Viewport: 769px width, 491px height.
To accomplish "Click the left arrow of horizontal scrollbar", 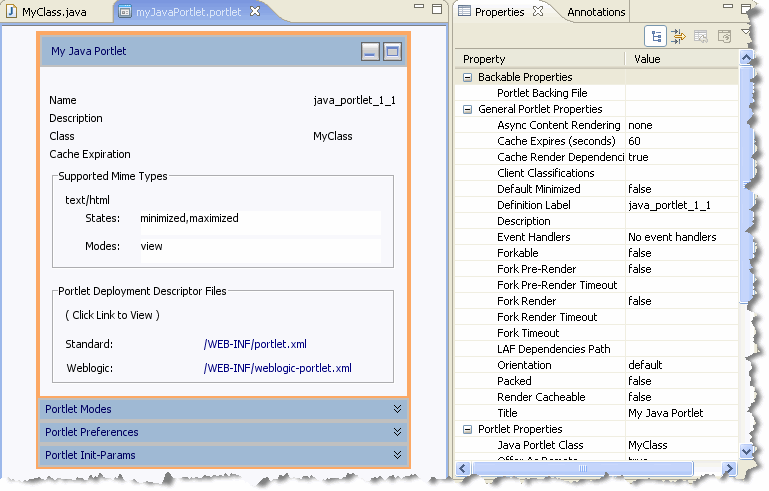I will [463, 468].
